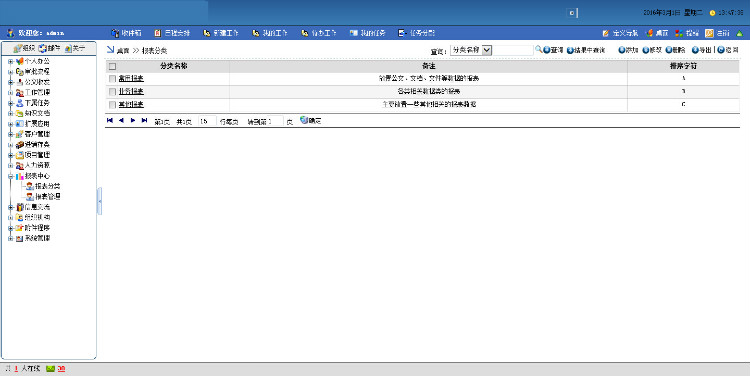This screenshot has height=376, width=750.
Task: Click the 删除 delete button
Action: tap(675, 50)
